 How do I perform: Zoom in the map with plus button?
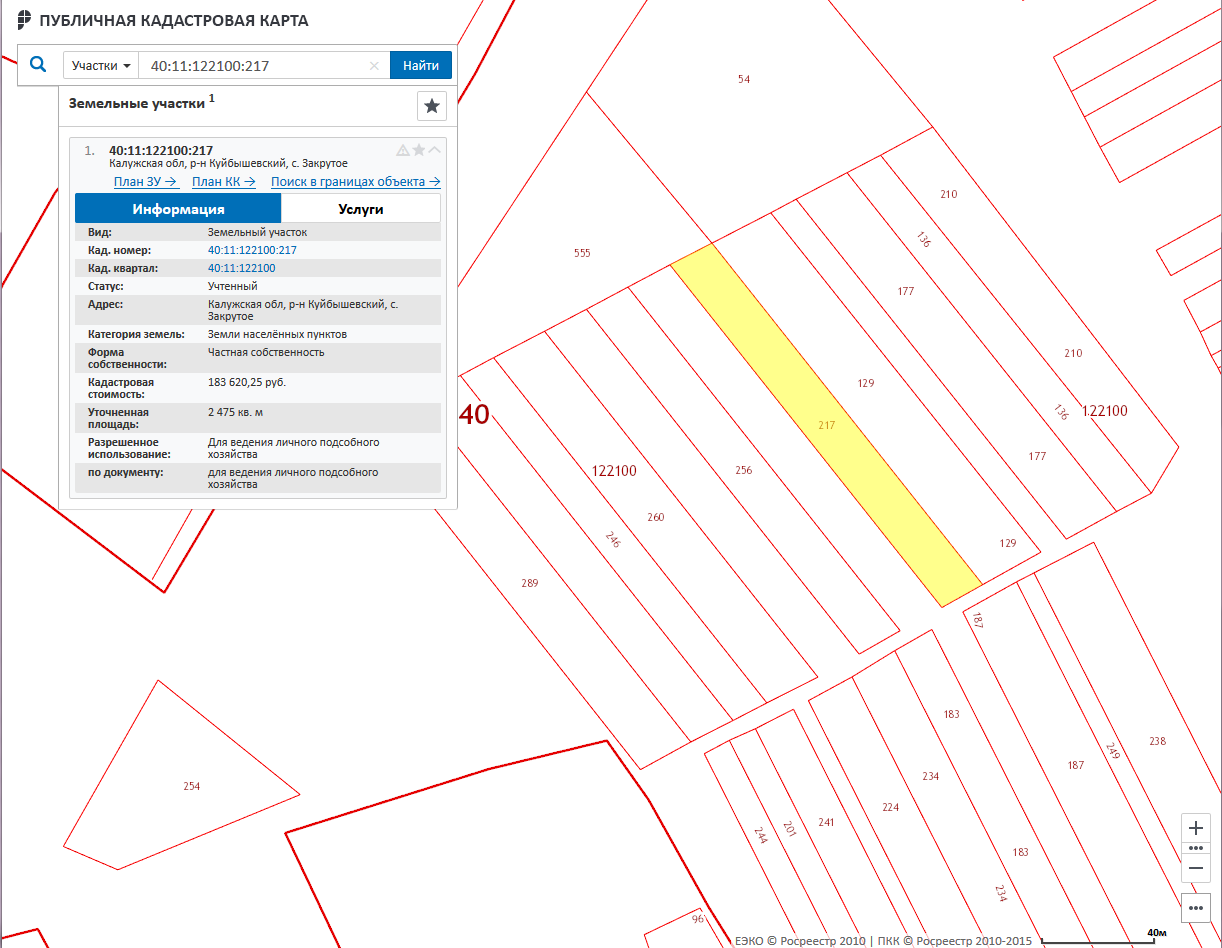pyautogui.click(x=1196, y=828)
